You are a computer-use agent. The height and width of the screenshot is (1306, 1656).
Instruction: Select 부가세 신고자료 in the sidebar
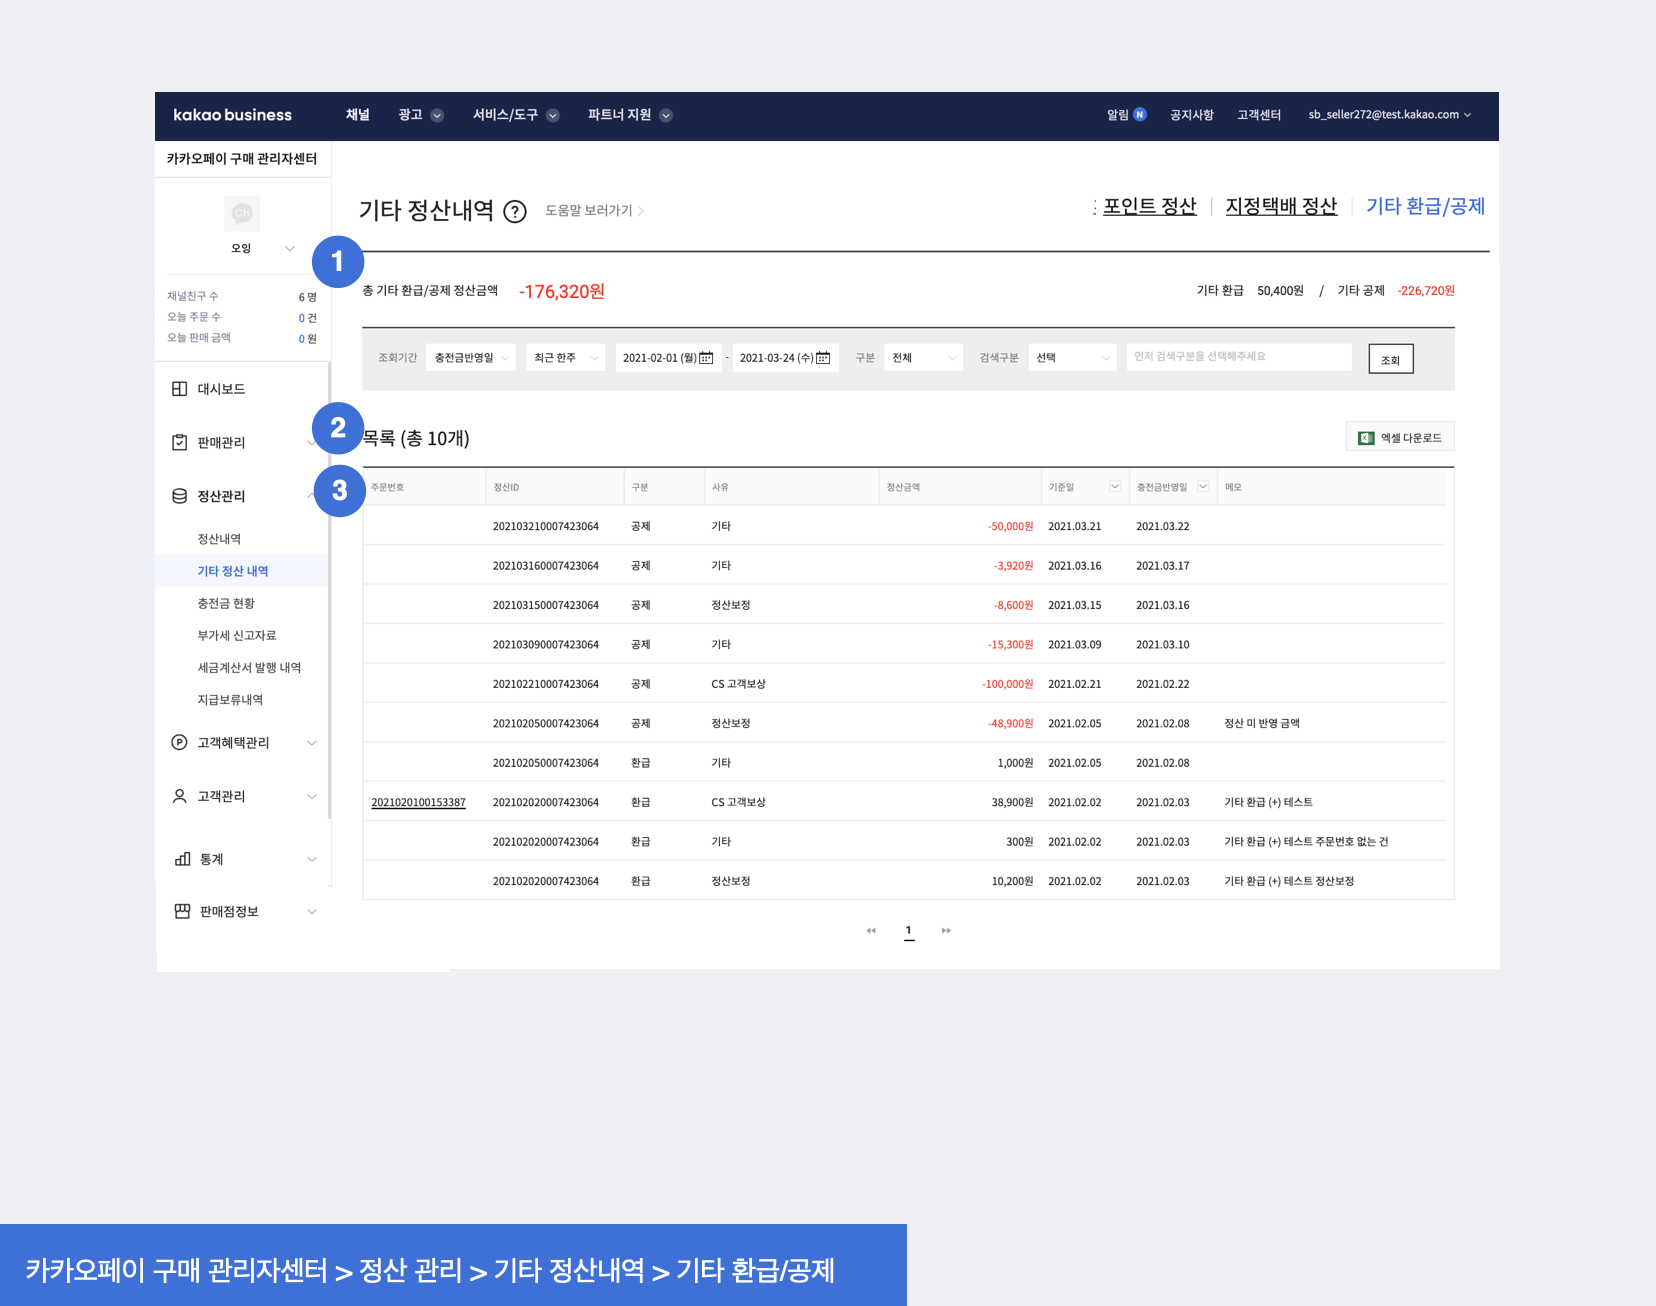(x=237, y=635)
